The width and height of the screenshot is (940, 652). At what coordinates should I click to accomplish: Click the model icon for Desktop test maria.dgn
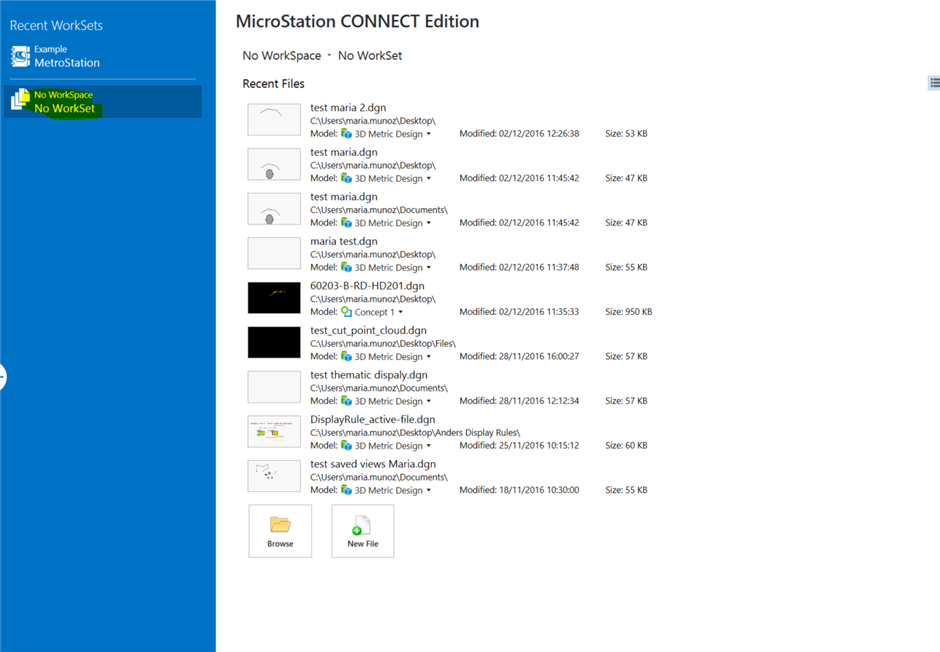tap(347, 178)
